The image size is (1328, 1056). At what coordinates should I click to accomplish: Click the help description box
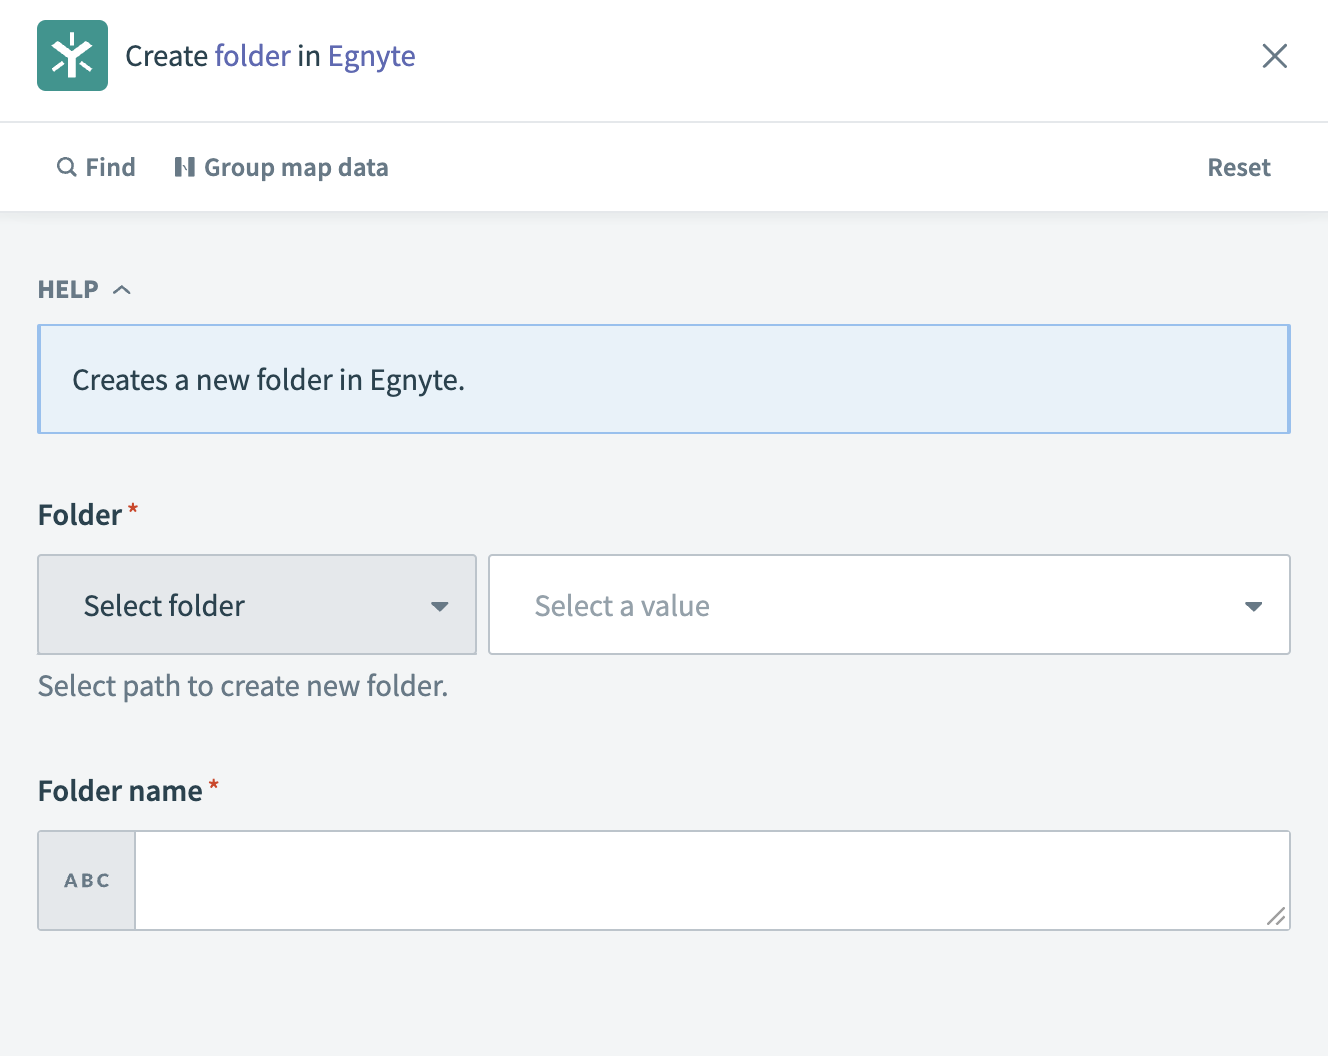(664, 379)
